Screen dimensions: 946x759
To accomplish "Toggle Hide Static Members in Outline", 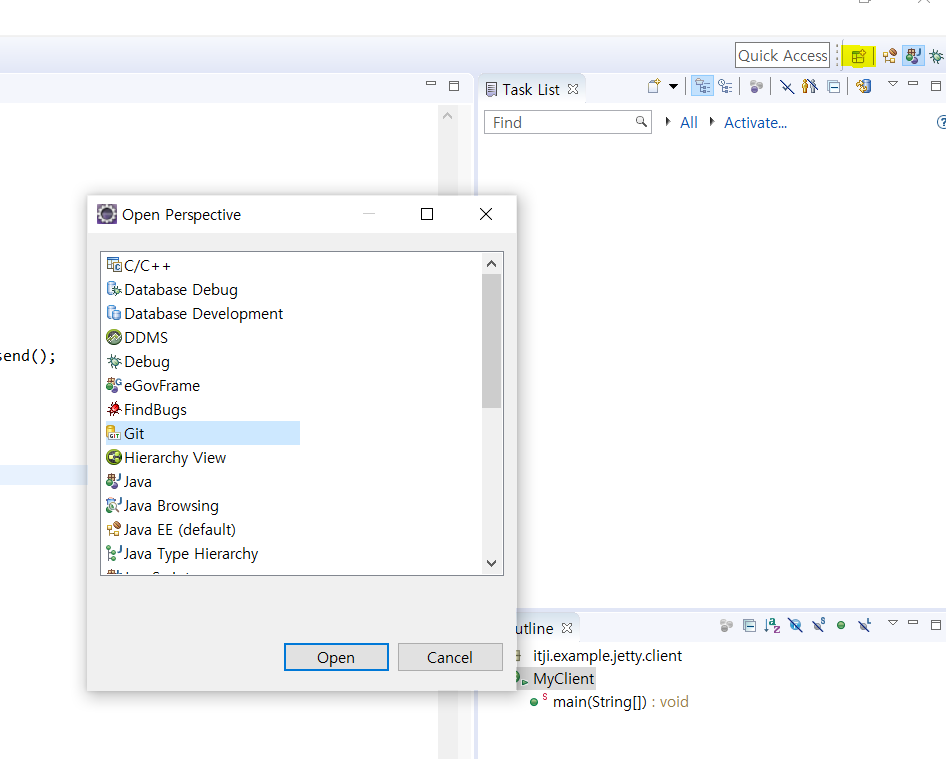I will (x=818, y=625).
